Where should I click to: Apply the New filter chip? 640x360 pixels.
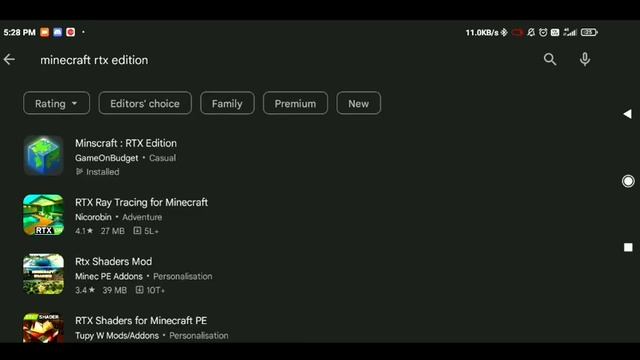pos(358,103)
